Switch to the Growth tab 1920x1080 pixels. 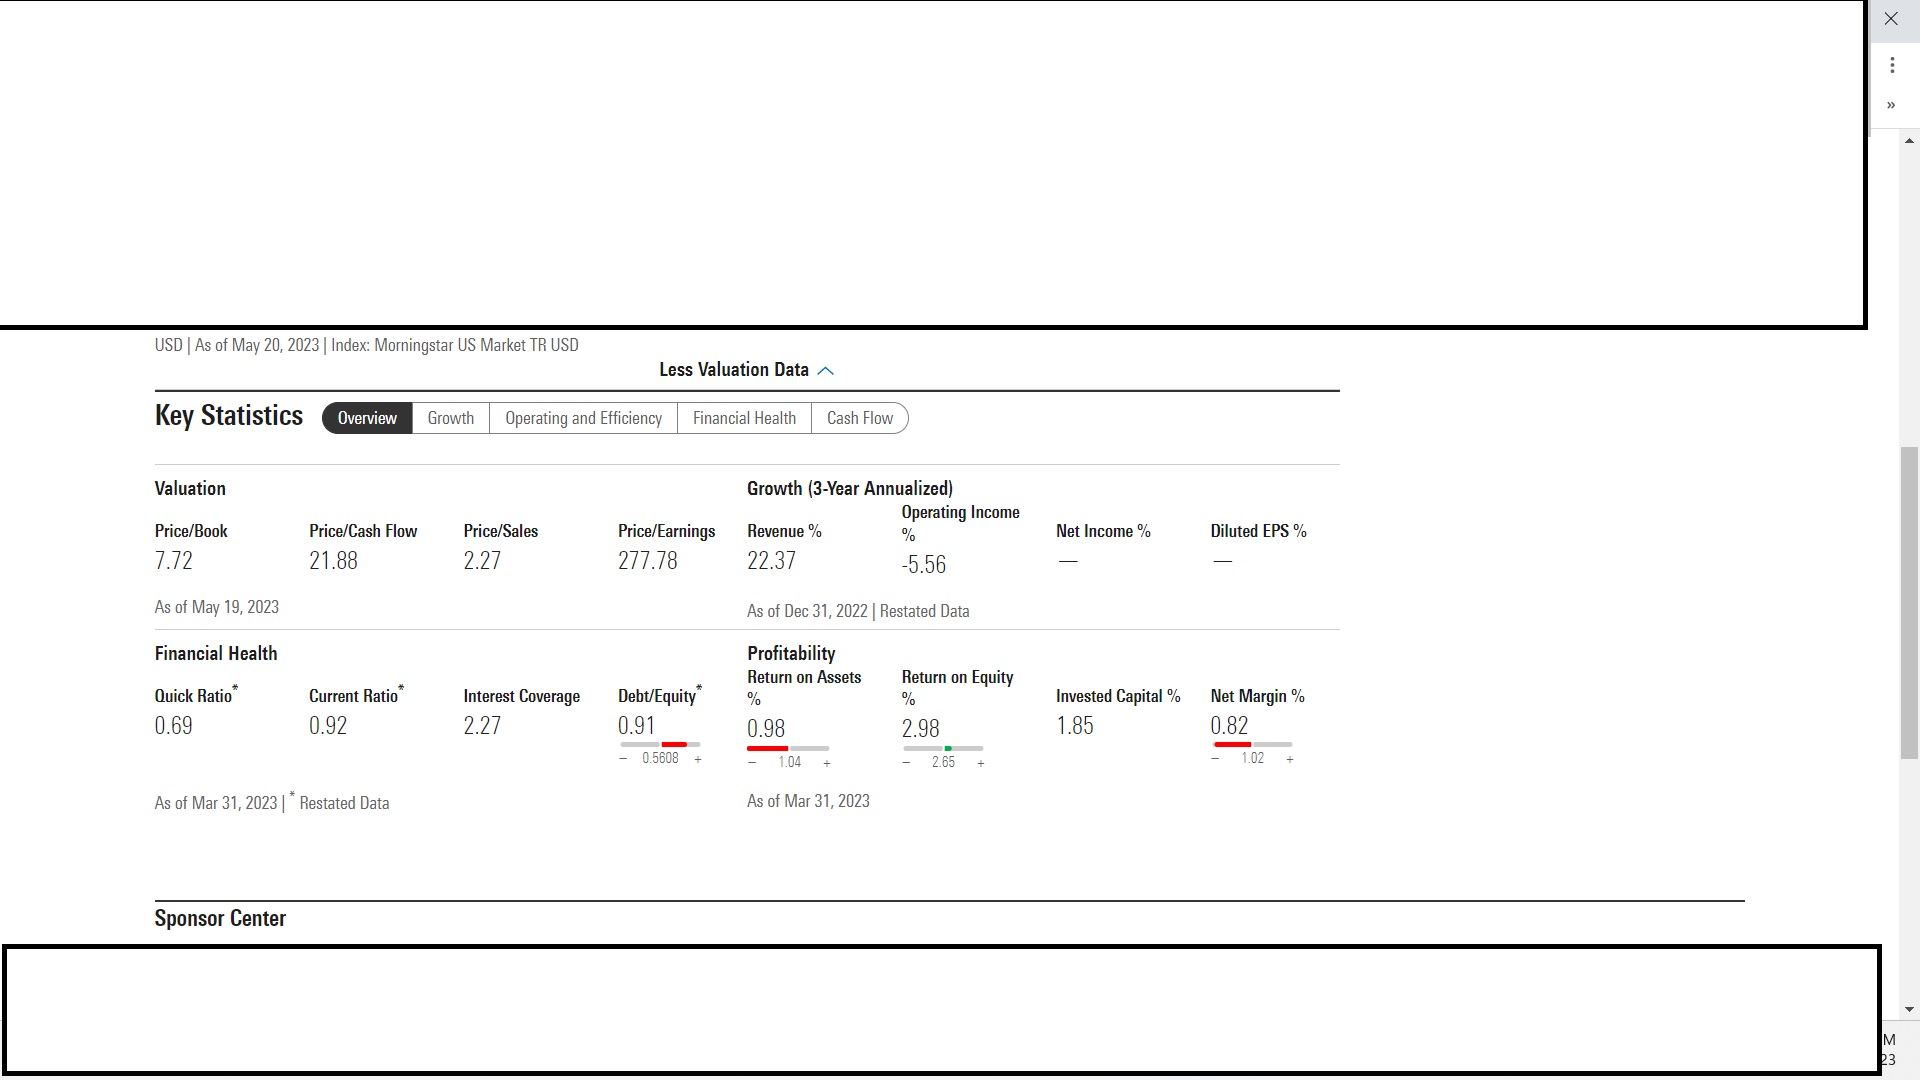(451, 418)
